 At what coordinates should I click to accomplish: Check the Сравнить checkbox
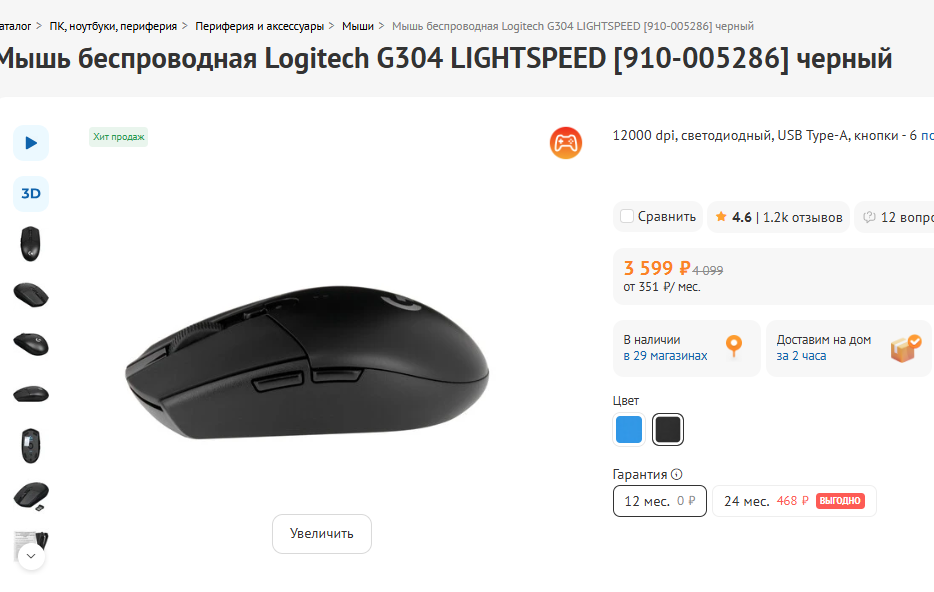[x=627, y=216]
